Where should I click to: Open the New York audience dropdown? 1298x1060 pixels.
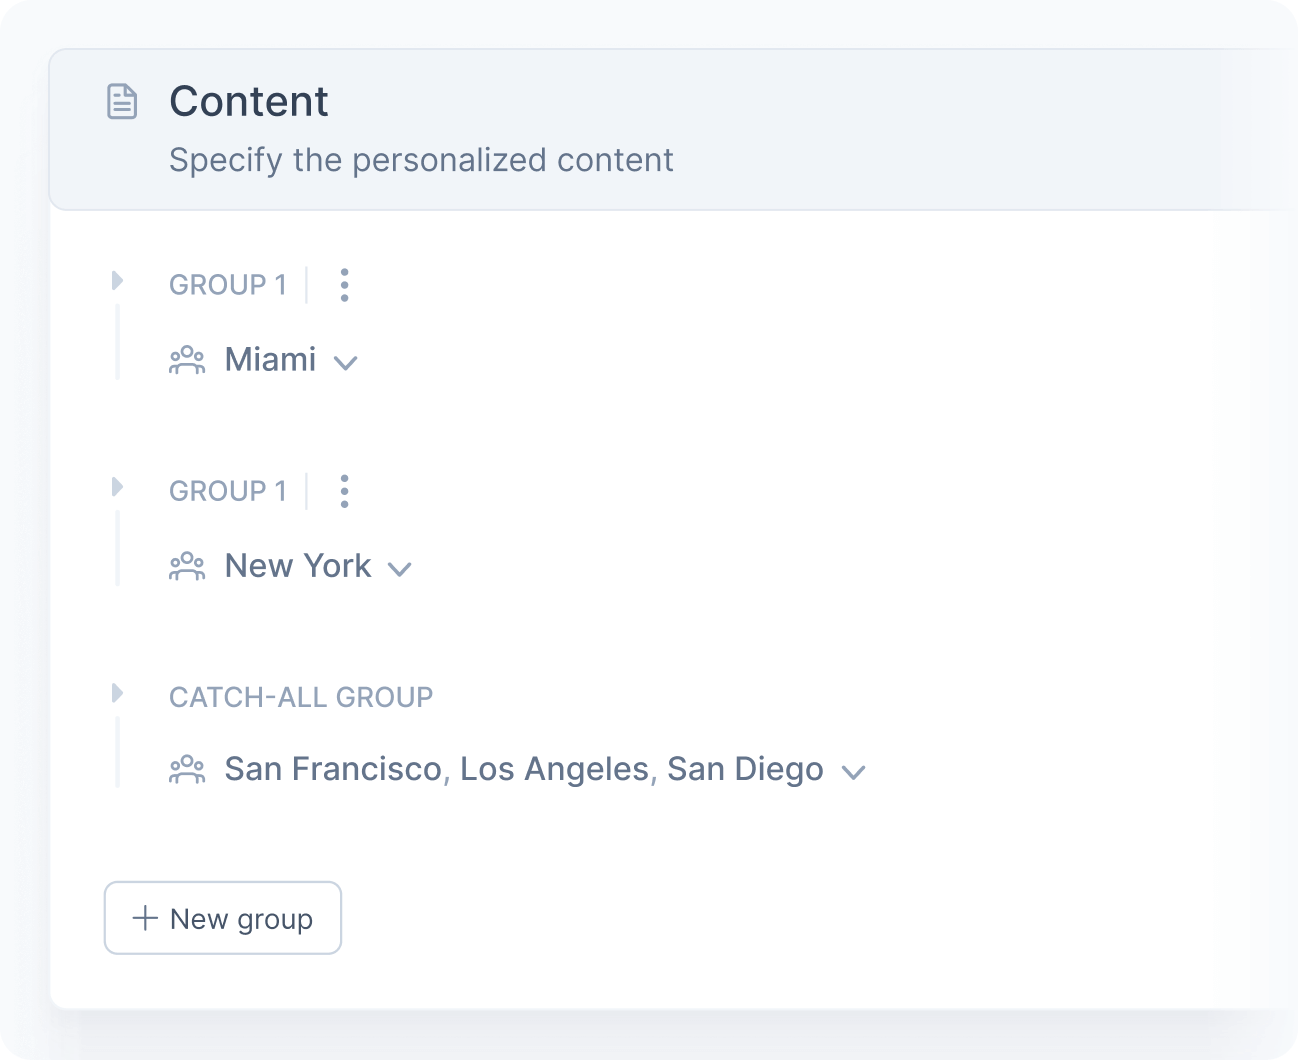400,569
